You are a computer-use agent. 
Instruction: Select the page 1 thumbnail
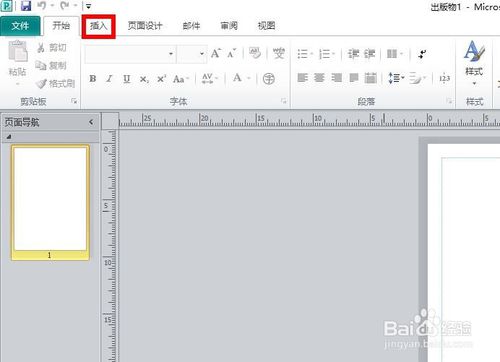[50, 202]
